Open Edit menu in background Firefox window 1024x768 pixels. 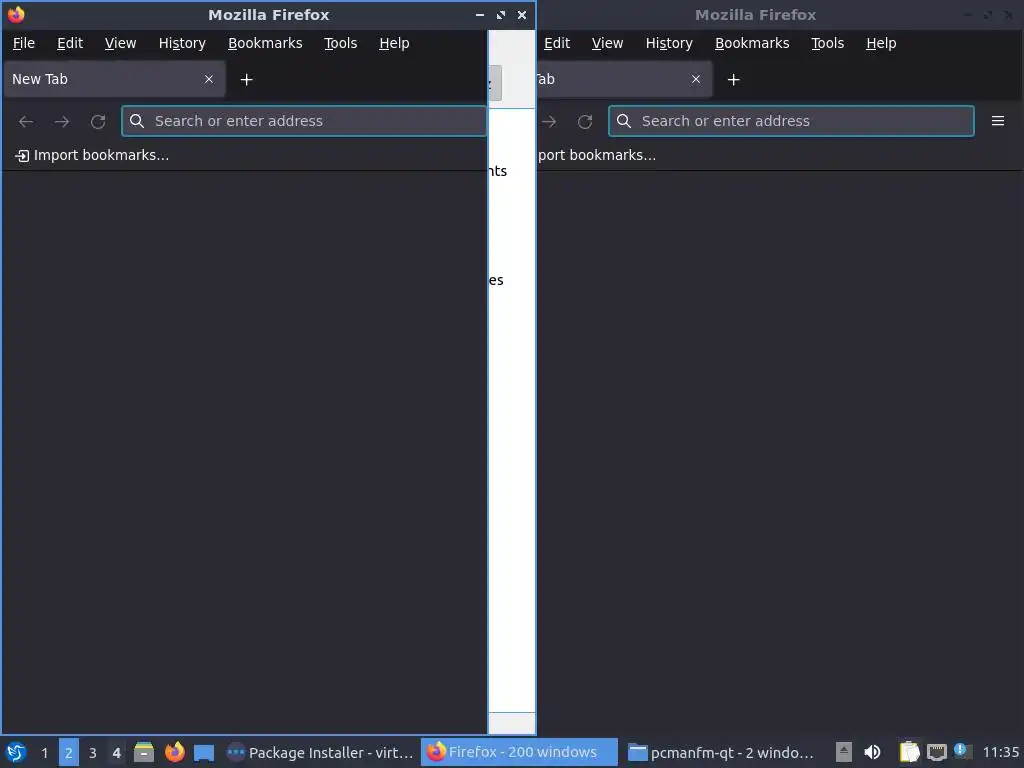(x=557, y=43)
